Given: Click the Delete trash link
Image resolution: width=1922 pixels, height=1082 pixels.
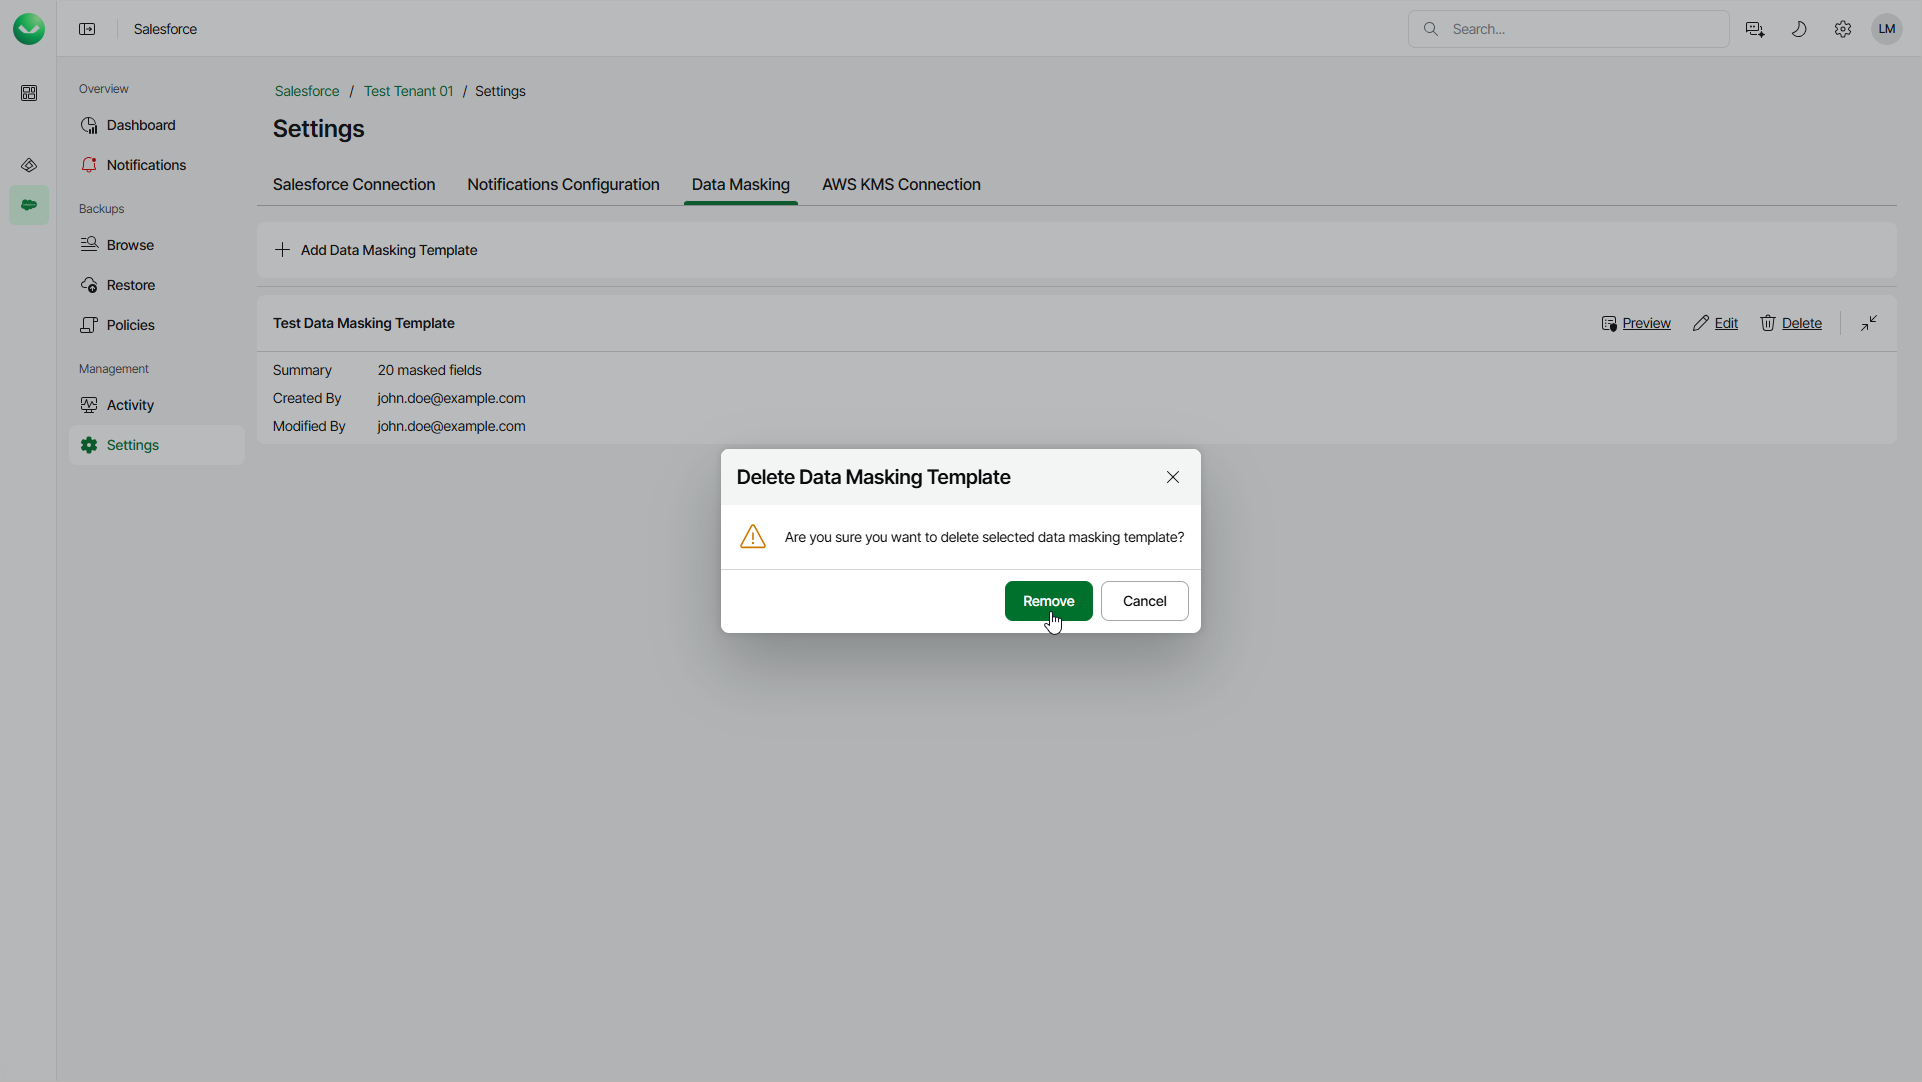Looking at the screenshot, I should click(x=1791, y=323).
